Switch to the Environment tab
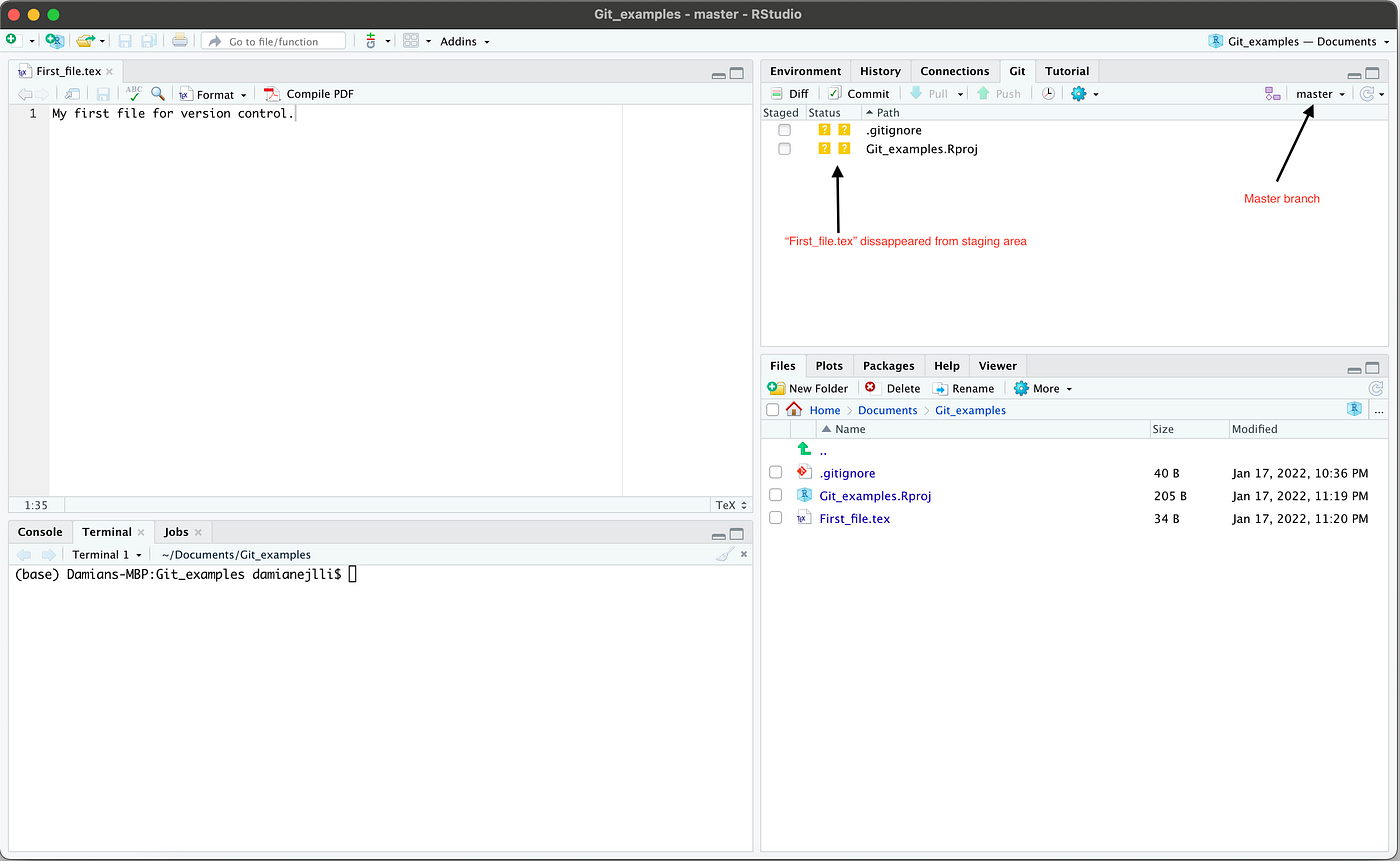1400x861 pixels. coord(805,71)
